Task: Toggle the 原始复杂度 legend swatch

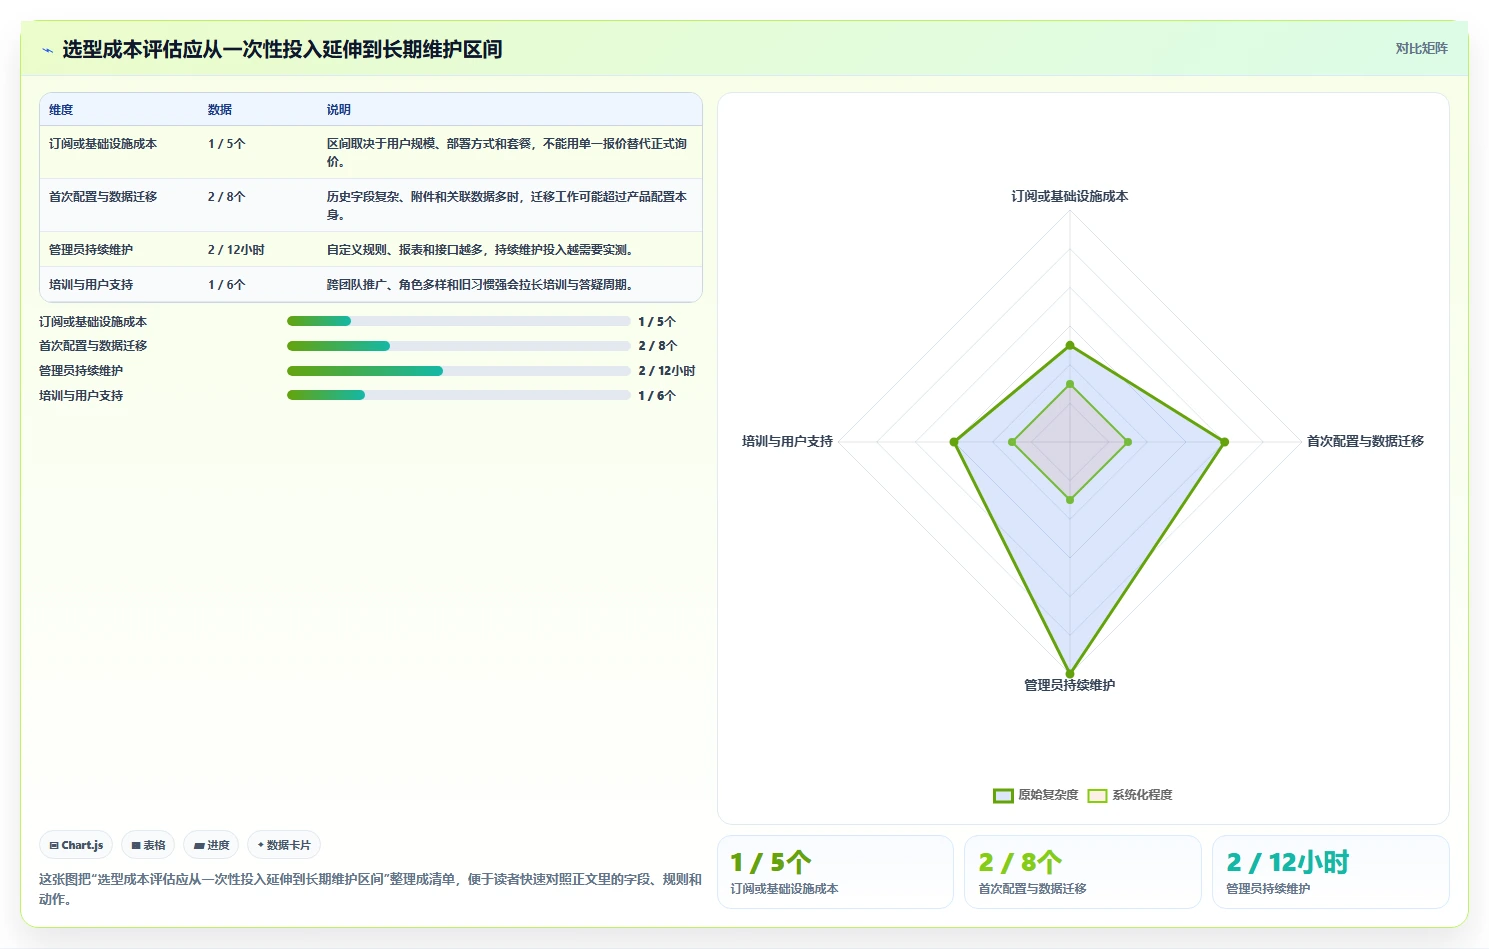Action: (x=1003, y=796)
